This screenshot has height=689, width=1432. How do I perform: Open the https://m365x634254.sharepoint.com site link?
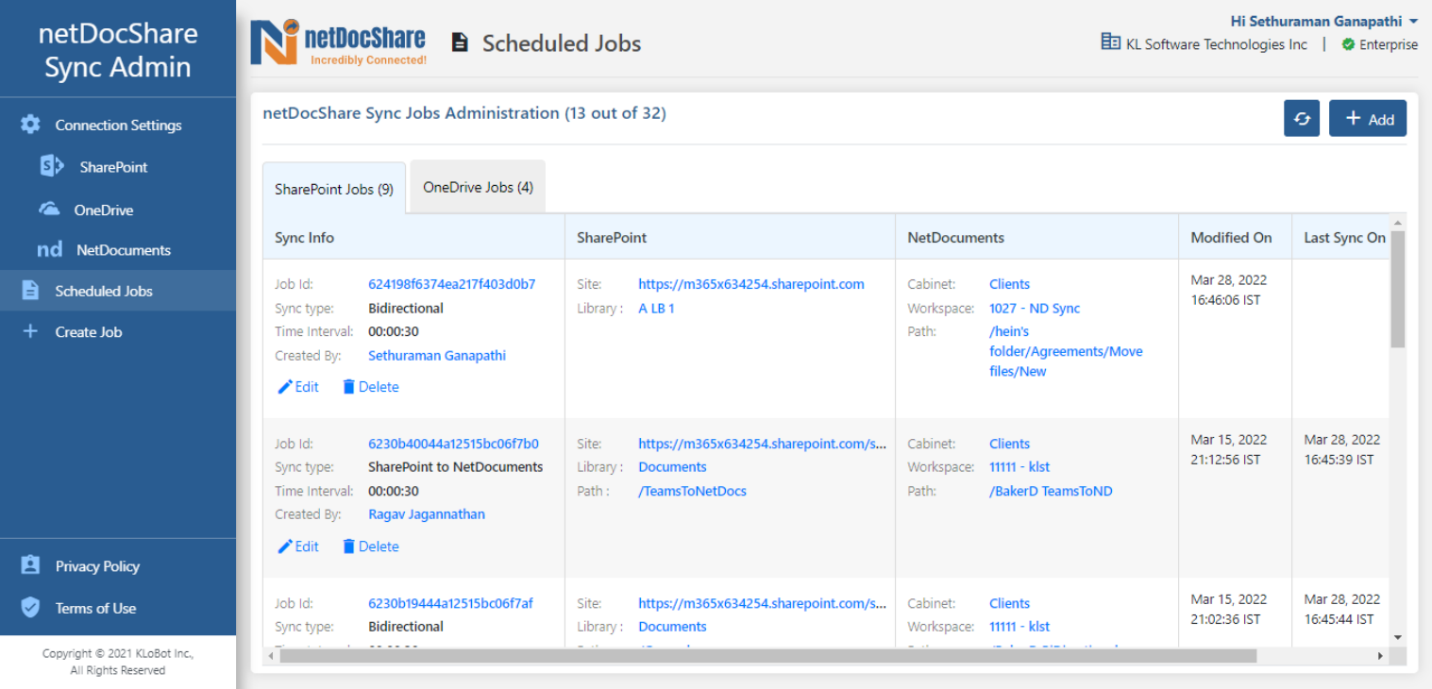[x=751, y=284]
